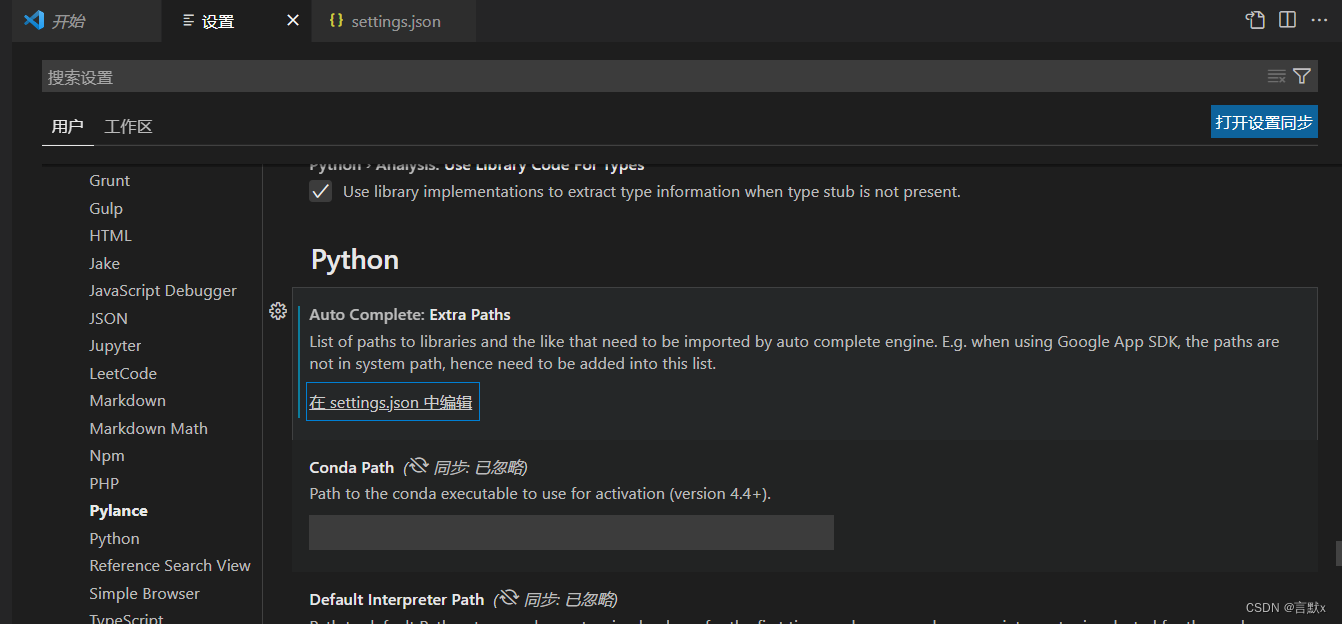Select PHP in settings tree
1342x624 pixels.
click(104, 483)
